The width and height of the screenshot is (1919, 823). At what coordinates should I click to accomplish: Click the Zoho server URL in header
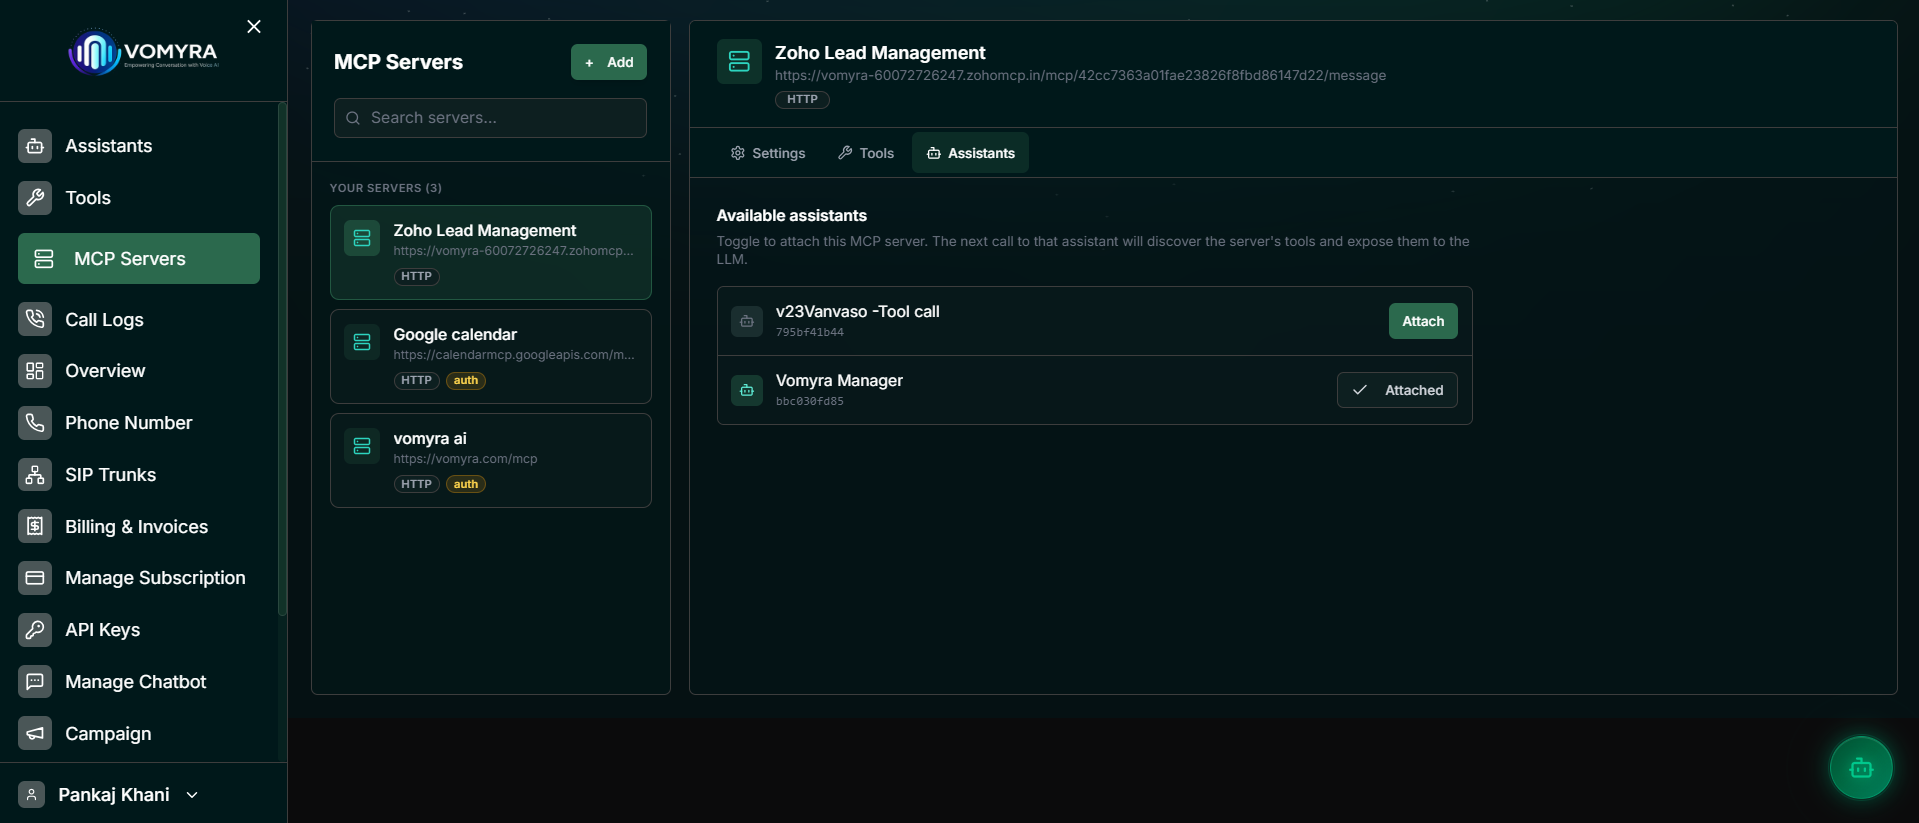click(1080, 76)
